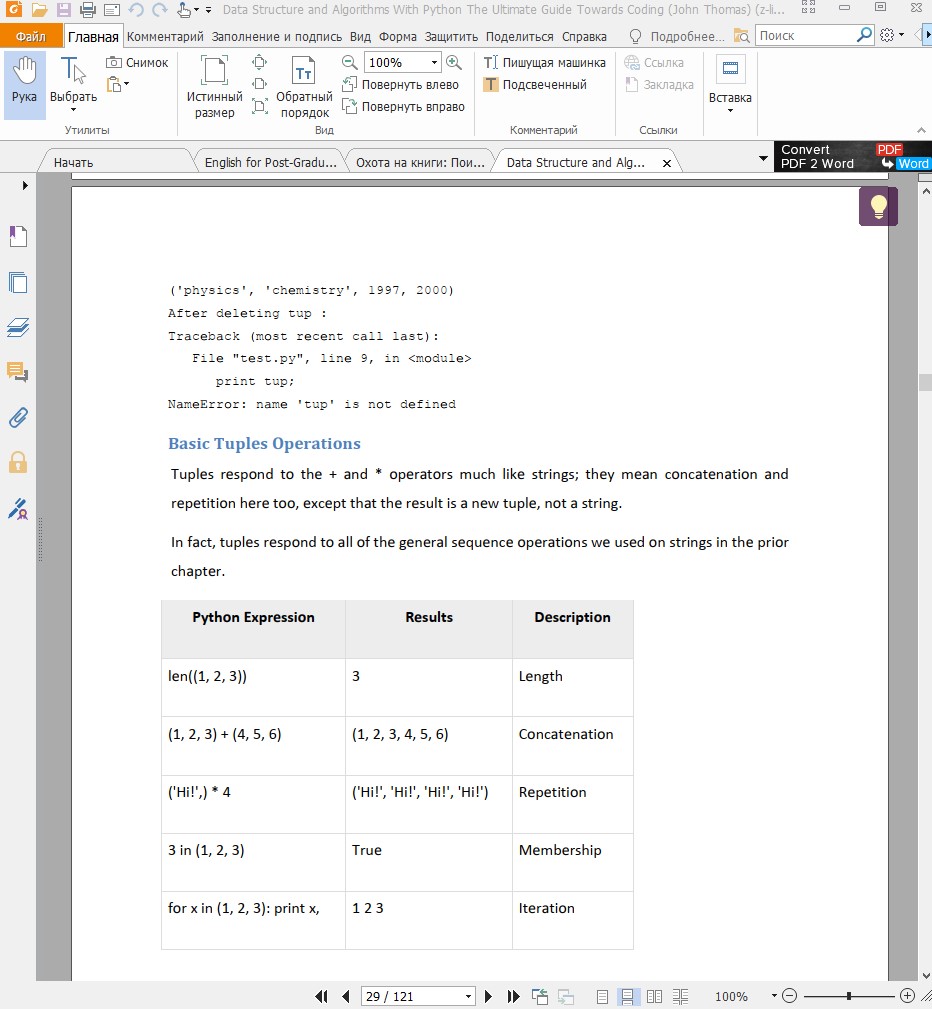This screenshot has width=932, height=1009.
Task: Open the page thumbnails panel in sidebar
Action: point(18,282)
